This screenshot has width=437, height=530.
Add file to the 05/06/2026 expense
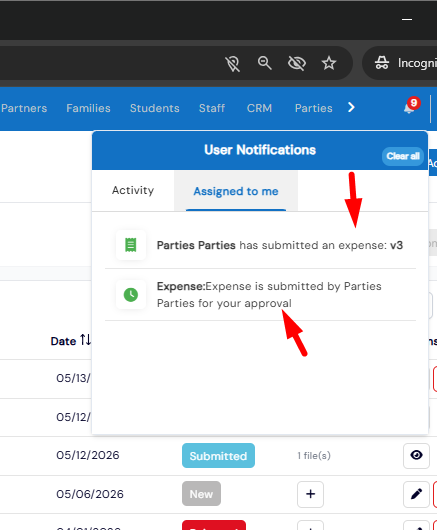310,494
